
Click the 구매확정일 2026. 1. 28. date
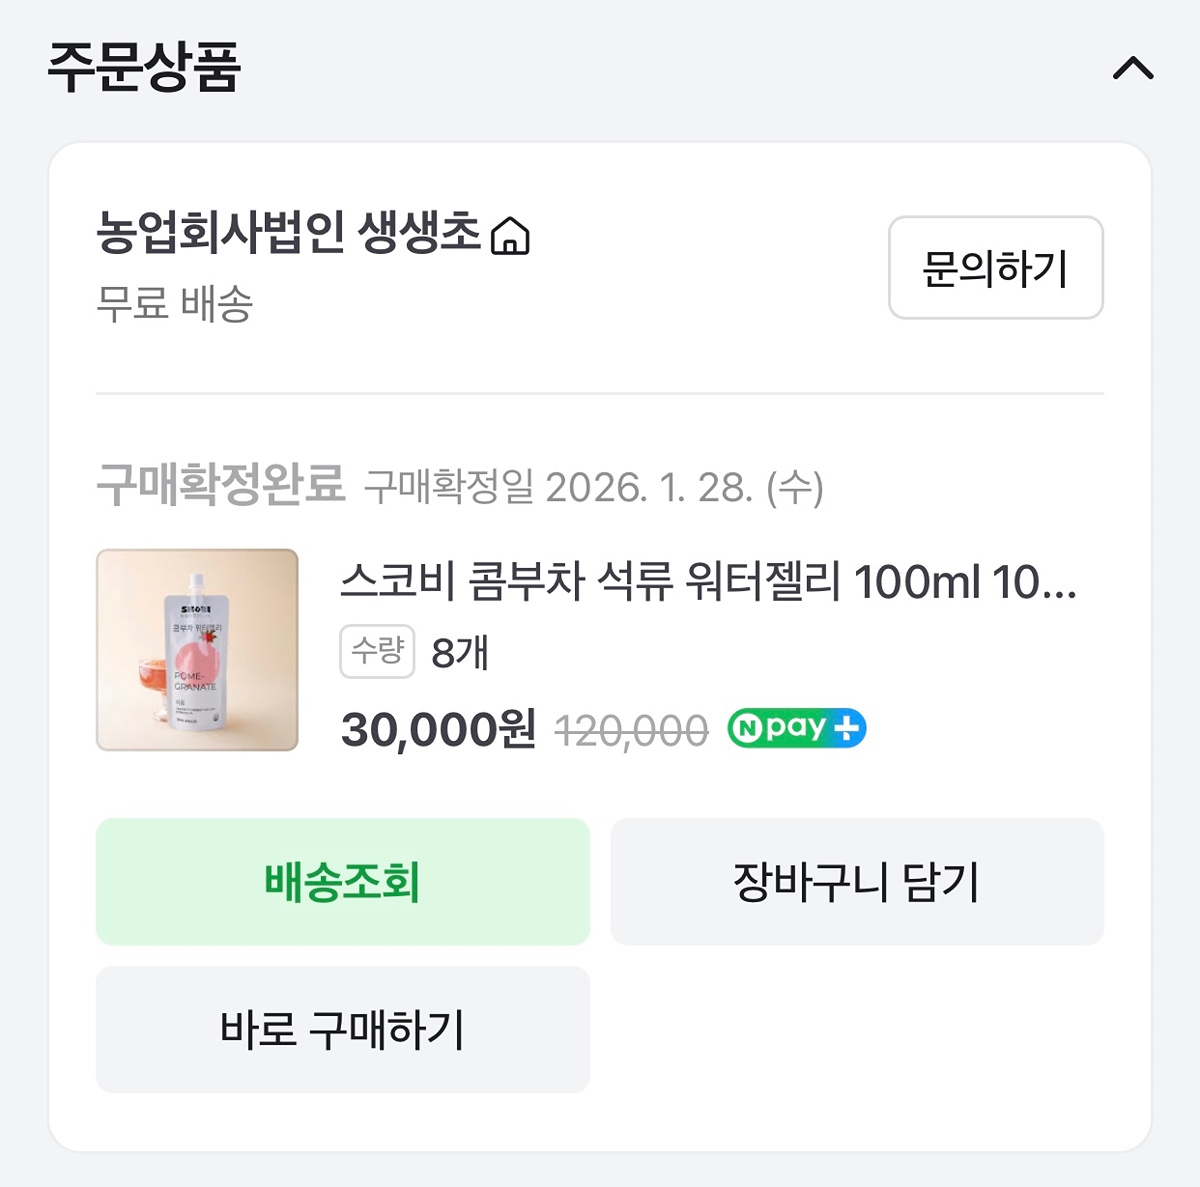click(x=593, y=488)
